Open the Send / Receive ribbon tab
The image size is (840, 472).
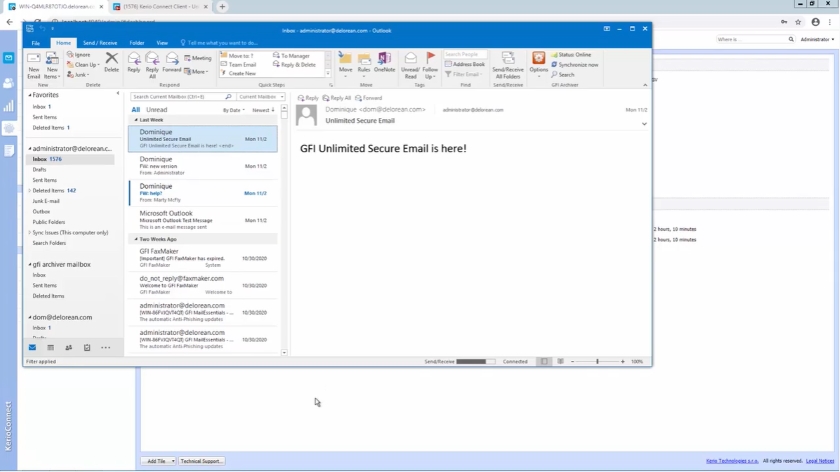pos(100,43)
